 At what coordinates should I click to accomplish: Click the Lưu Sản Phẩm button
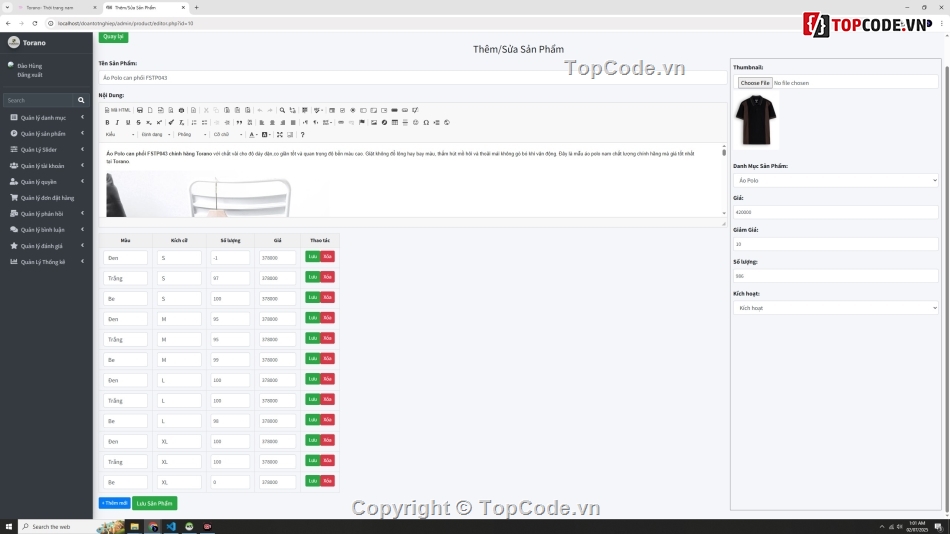coord(154,503)
